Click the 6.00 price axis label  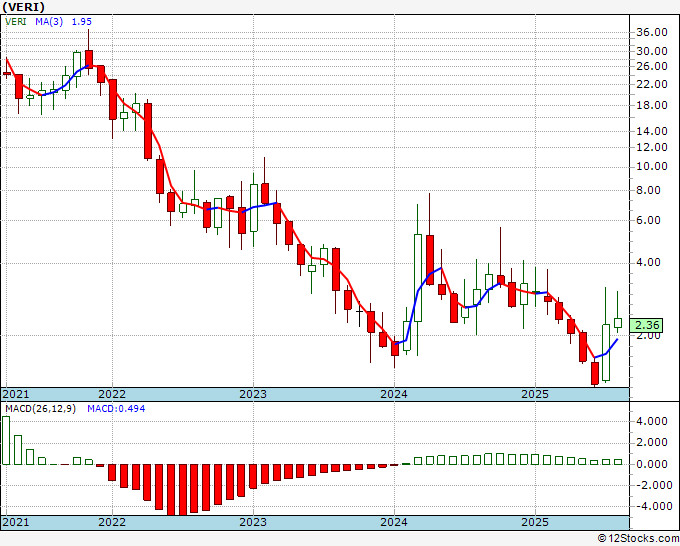pos(648,220)
